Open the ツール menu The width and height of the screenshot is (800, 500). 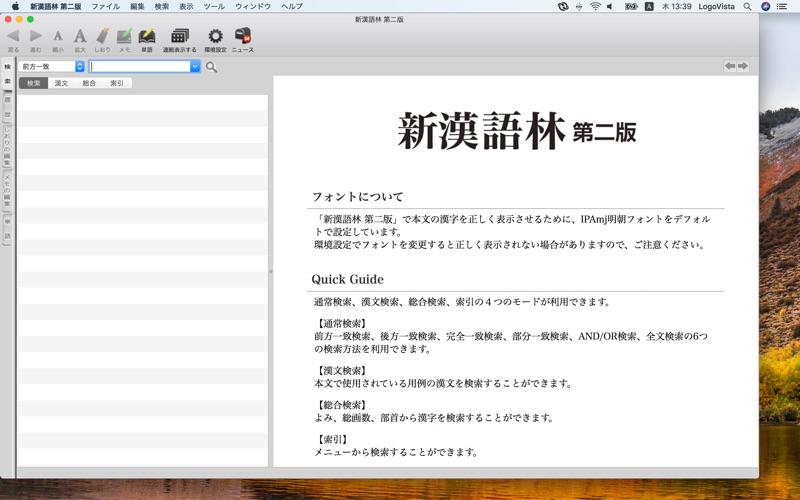(214, 6)
